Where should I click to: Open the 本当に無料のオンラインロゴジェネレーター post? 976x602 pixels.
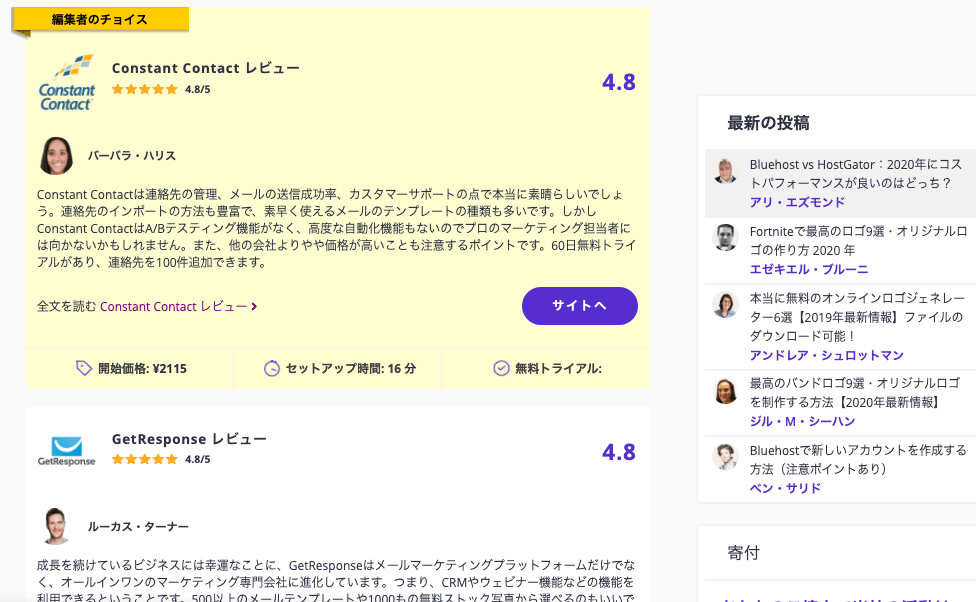click(x=856, y=317)
